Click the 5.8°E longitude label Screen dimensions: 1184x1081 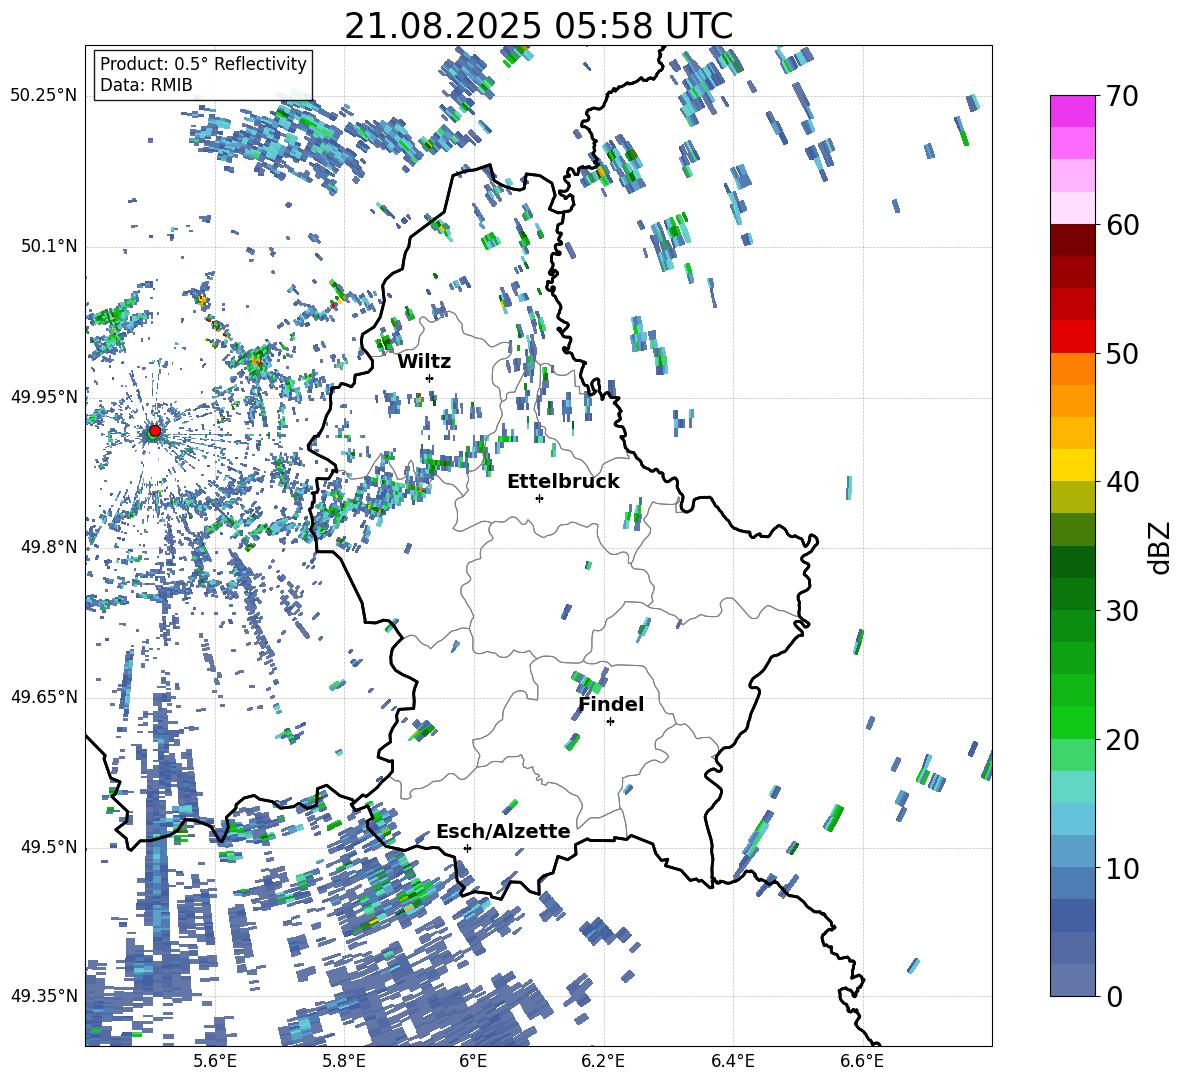(344, 1061)
